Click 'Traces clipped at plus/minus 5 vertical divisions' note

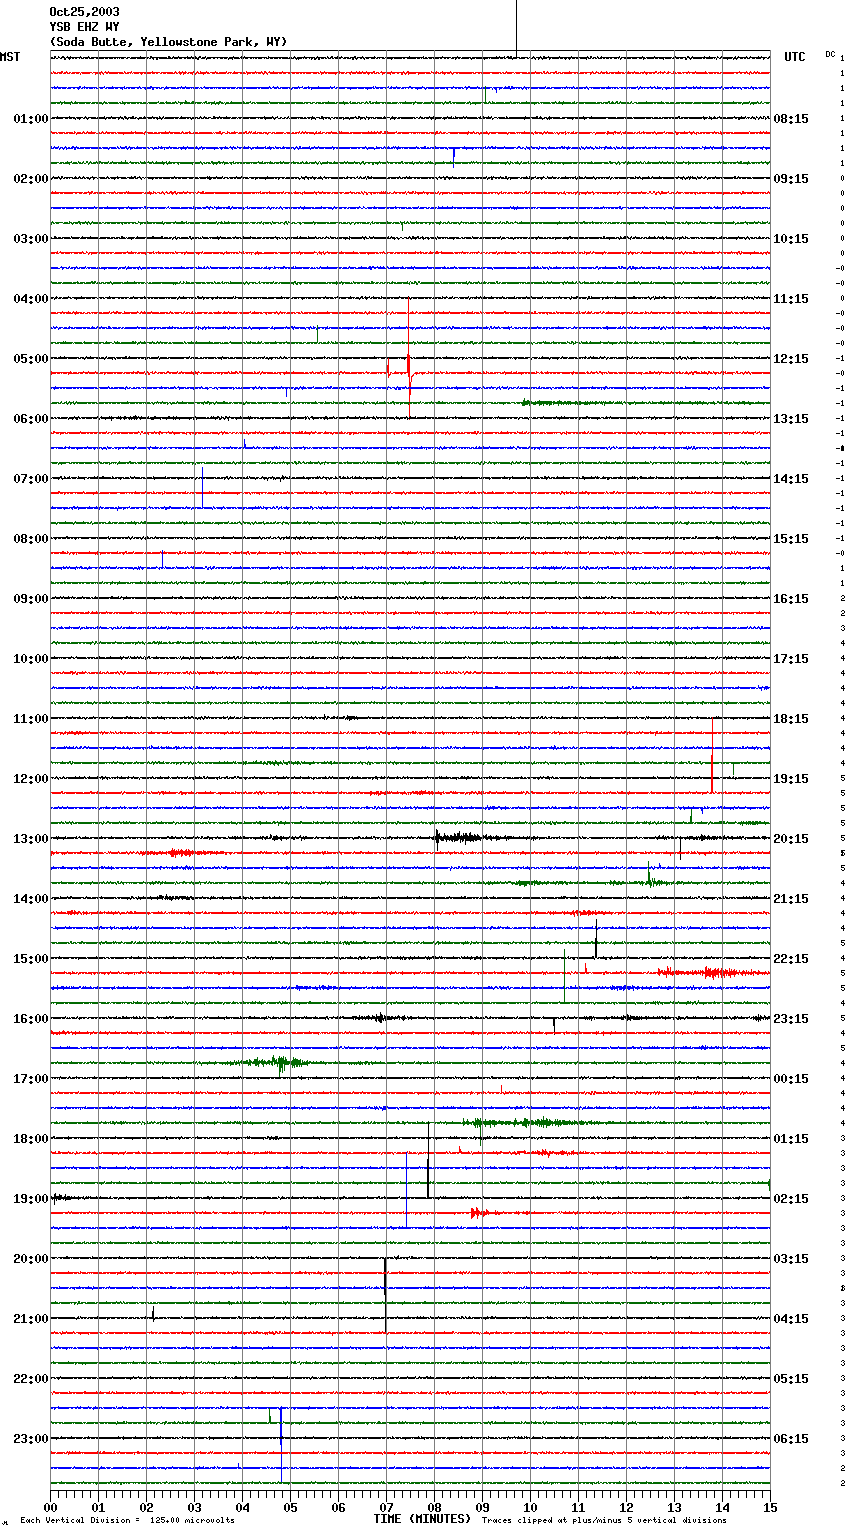click(x=604, y=1520)
